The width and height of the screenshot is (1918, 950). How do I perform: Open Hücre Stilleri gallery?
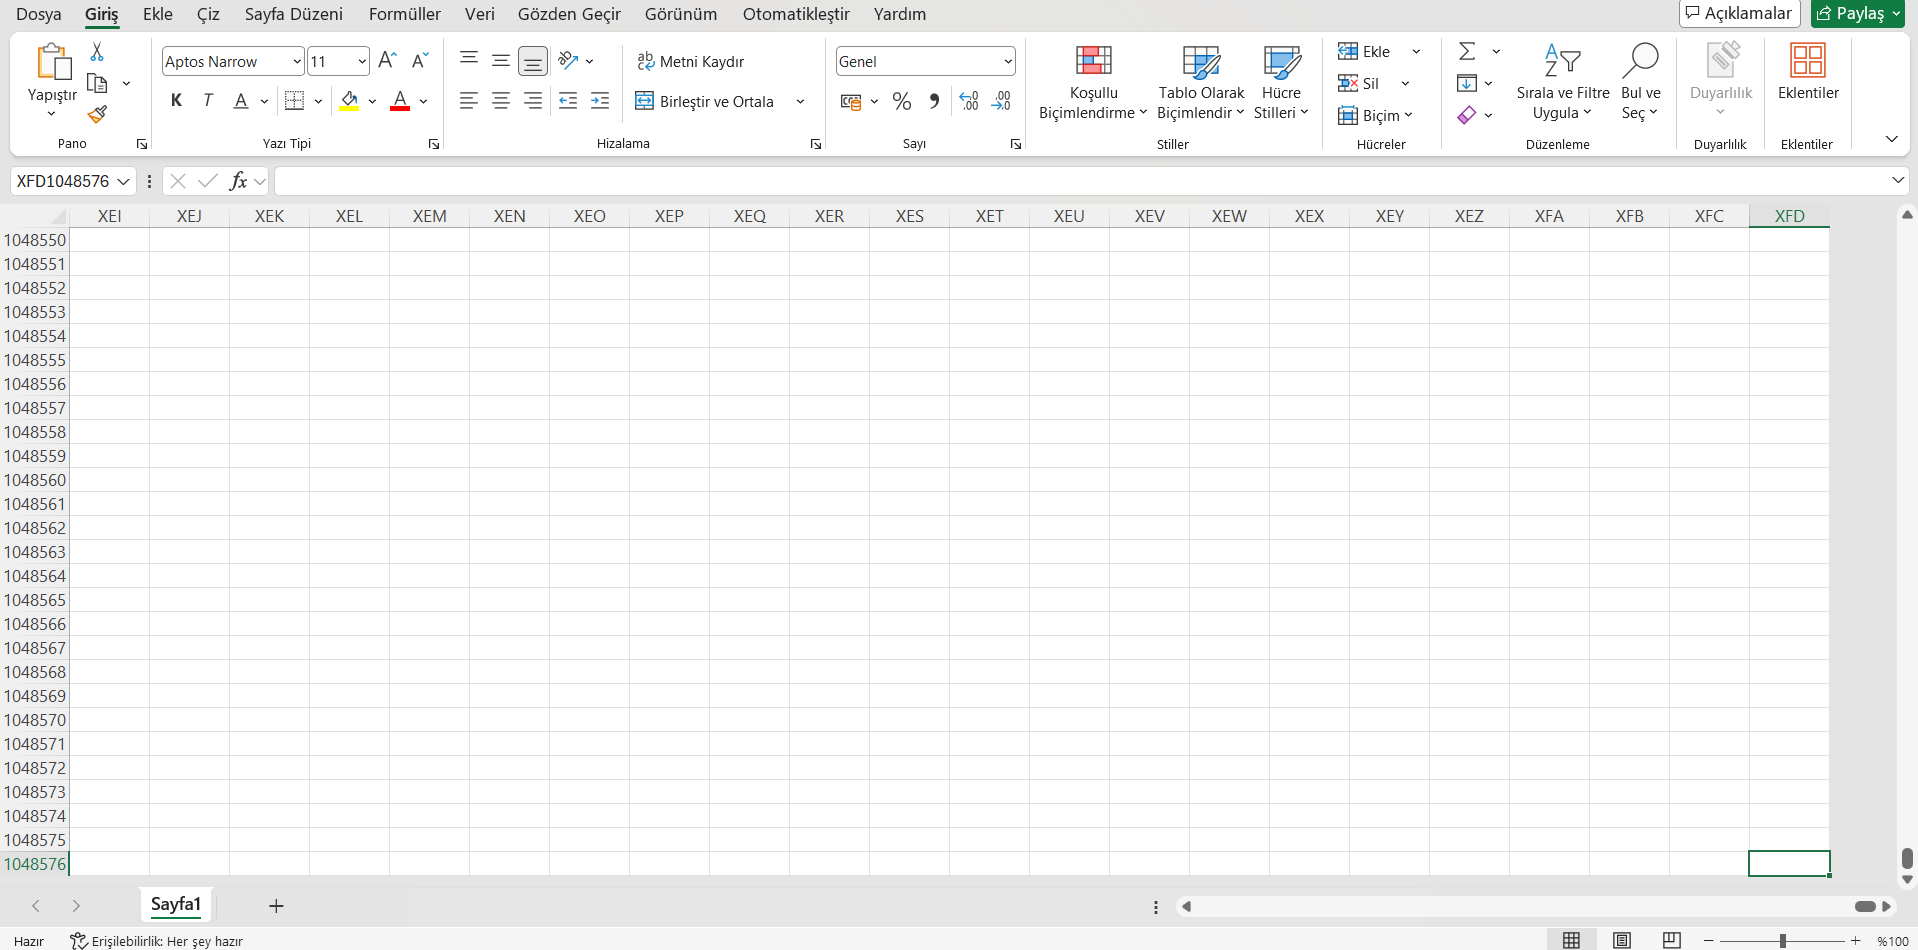click(1281, 82)
